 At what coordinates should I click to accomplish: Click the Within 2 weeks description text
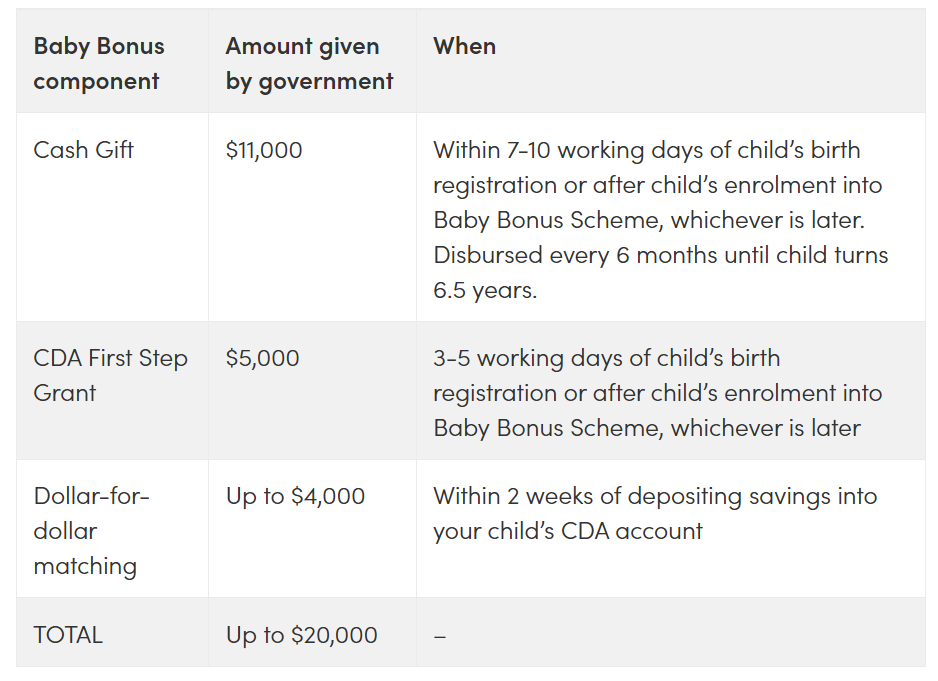click(x=655, y=513)
